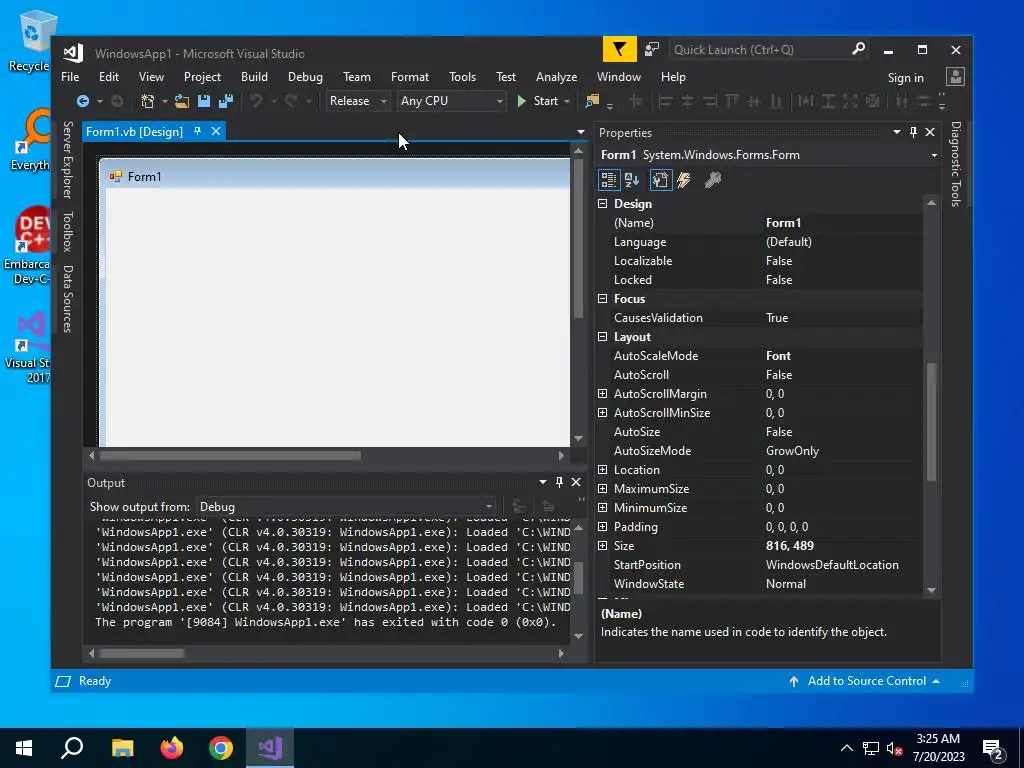Image resolution: width=1024 pixels, height=768 pixels.
Task: Open the Build menu
Action: click(254, 77)
